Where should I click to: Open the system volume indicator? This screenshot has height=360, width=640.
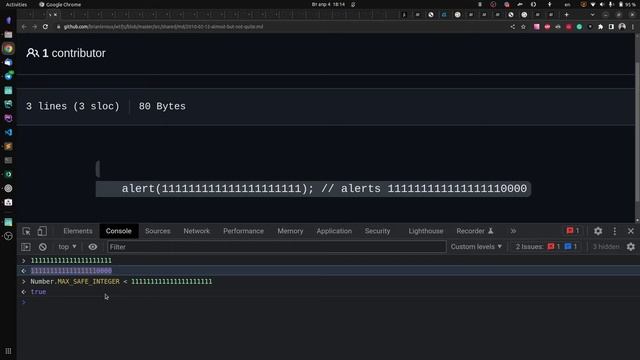click(602, 4)
